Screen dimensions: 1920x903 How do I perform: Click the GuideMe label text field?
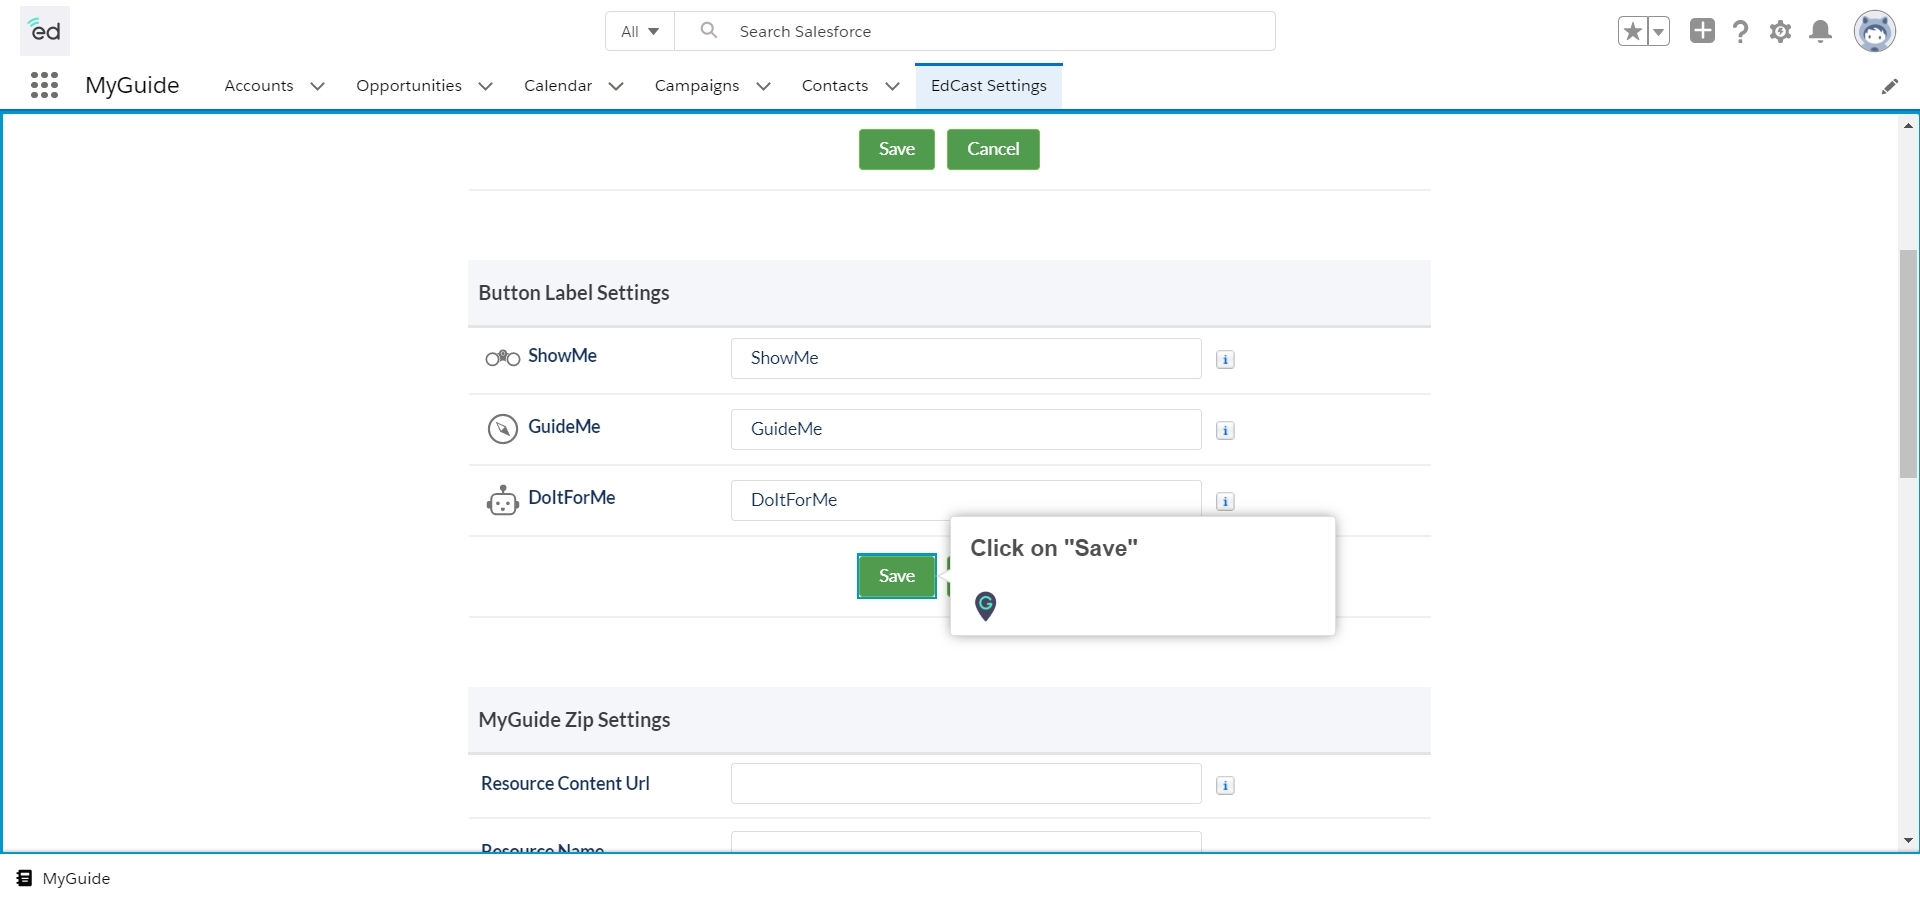pyautogui.click(x=966, y=429)
